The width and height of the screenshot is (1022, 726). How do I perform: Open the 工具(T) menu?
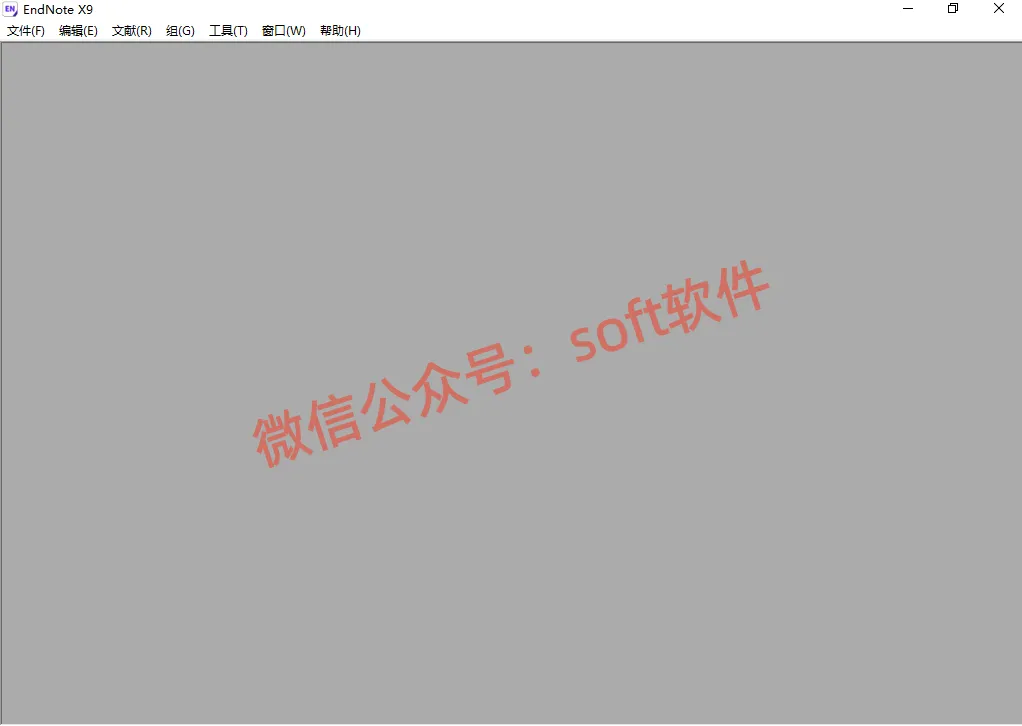(x=228, y=31)
